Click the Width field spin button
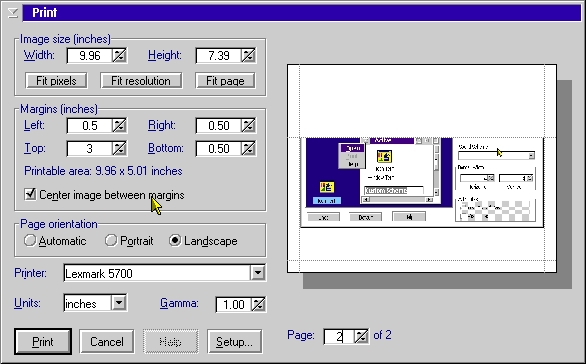This screenshot has height=364, width=586. pos(120,56)
